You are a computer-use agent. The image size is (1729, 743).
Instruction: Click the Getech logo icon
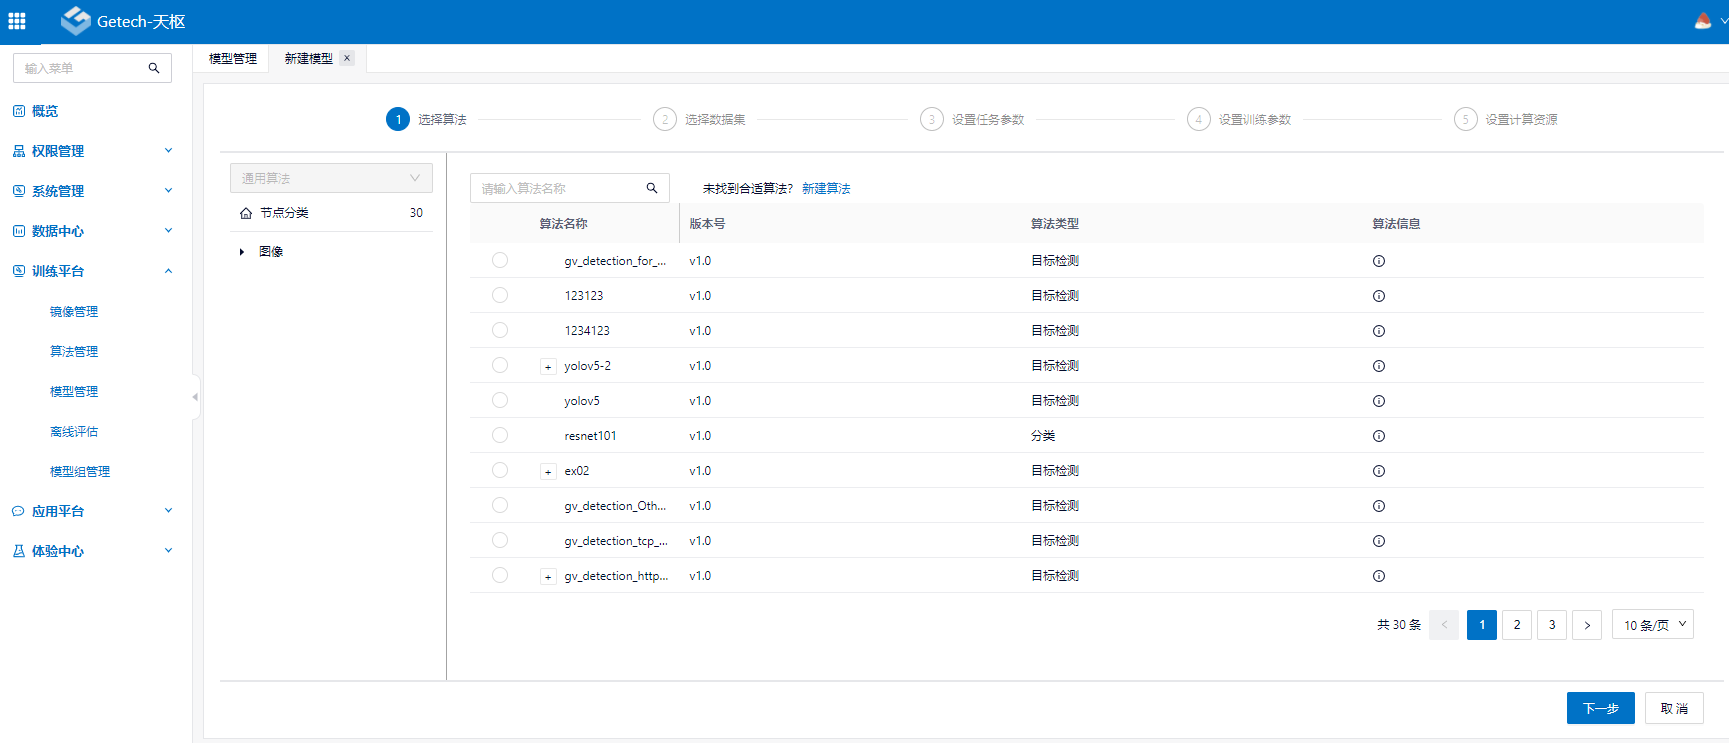point(75,21)
